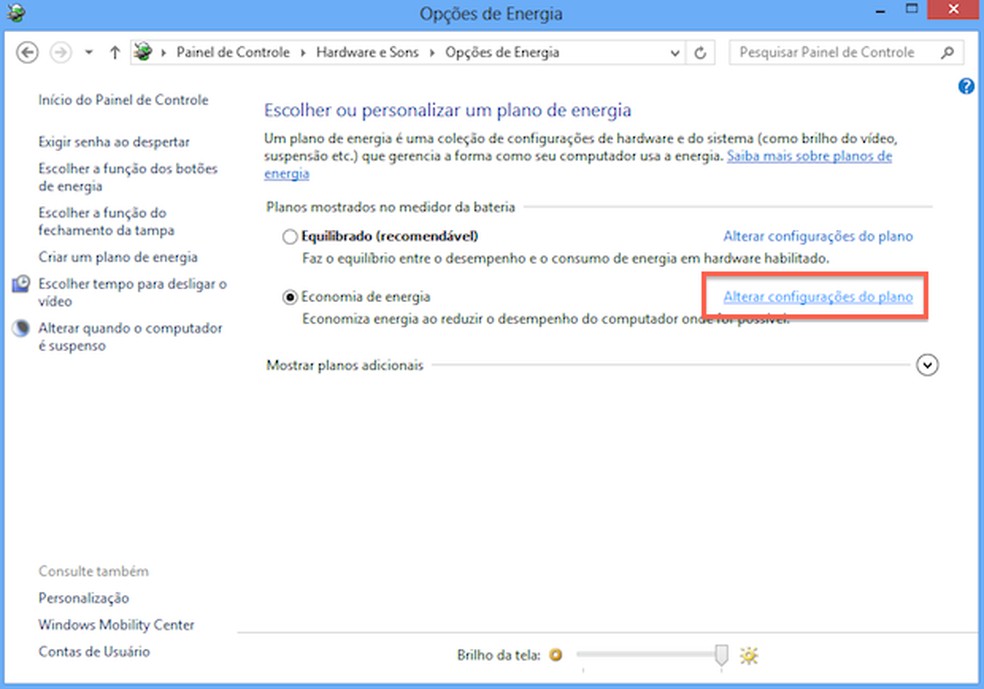
Task: Expand the arrow after Hardware e Sons
Action: [x=432, y=53]
